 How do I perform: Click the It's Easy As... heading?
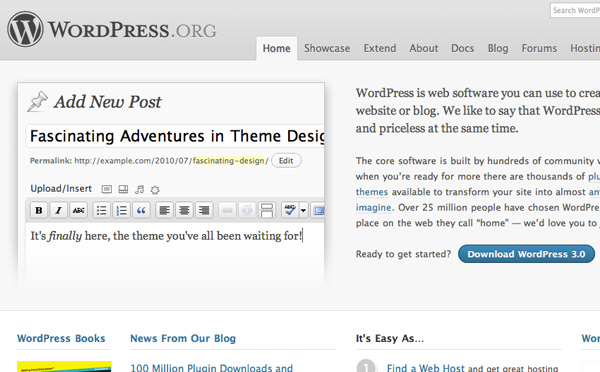(x=390, y=338)
